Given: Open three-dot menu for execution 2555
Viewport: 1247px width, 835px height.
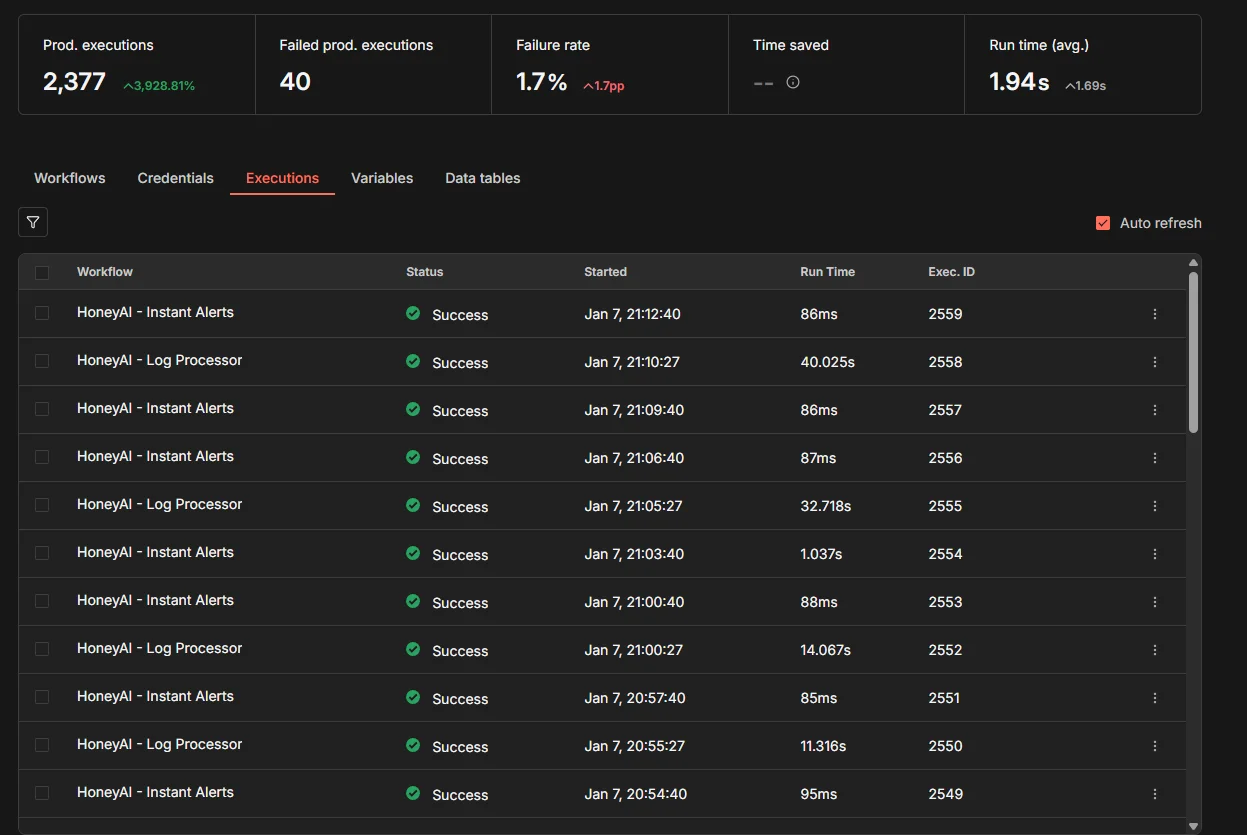Looking at the screenshot, I should [x=1155, y=506].
